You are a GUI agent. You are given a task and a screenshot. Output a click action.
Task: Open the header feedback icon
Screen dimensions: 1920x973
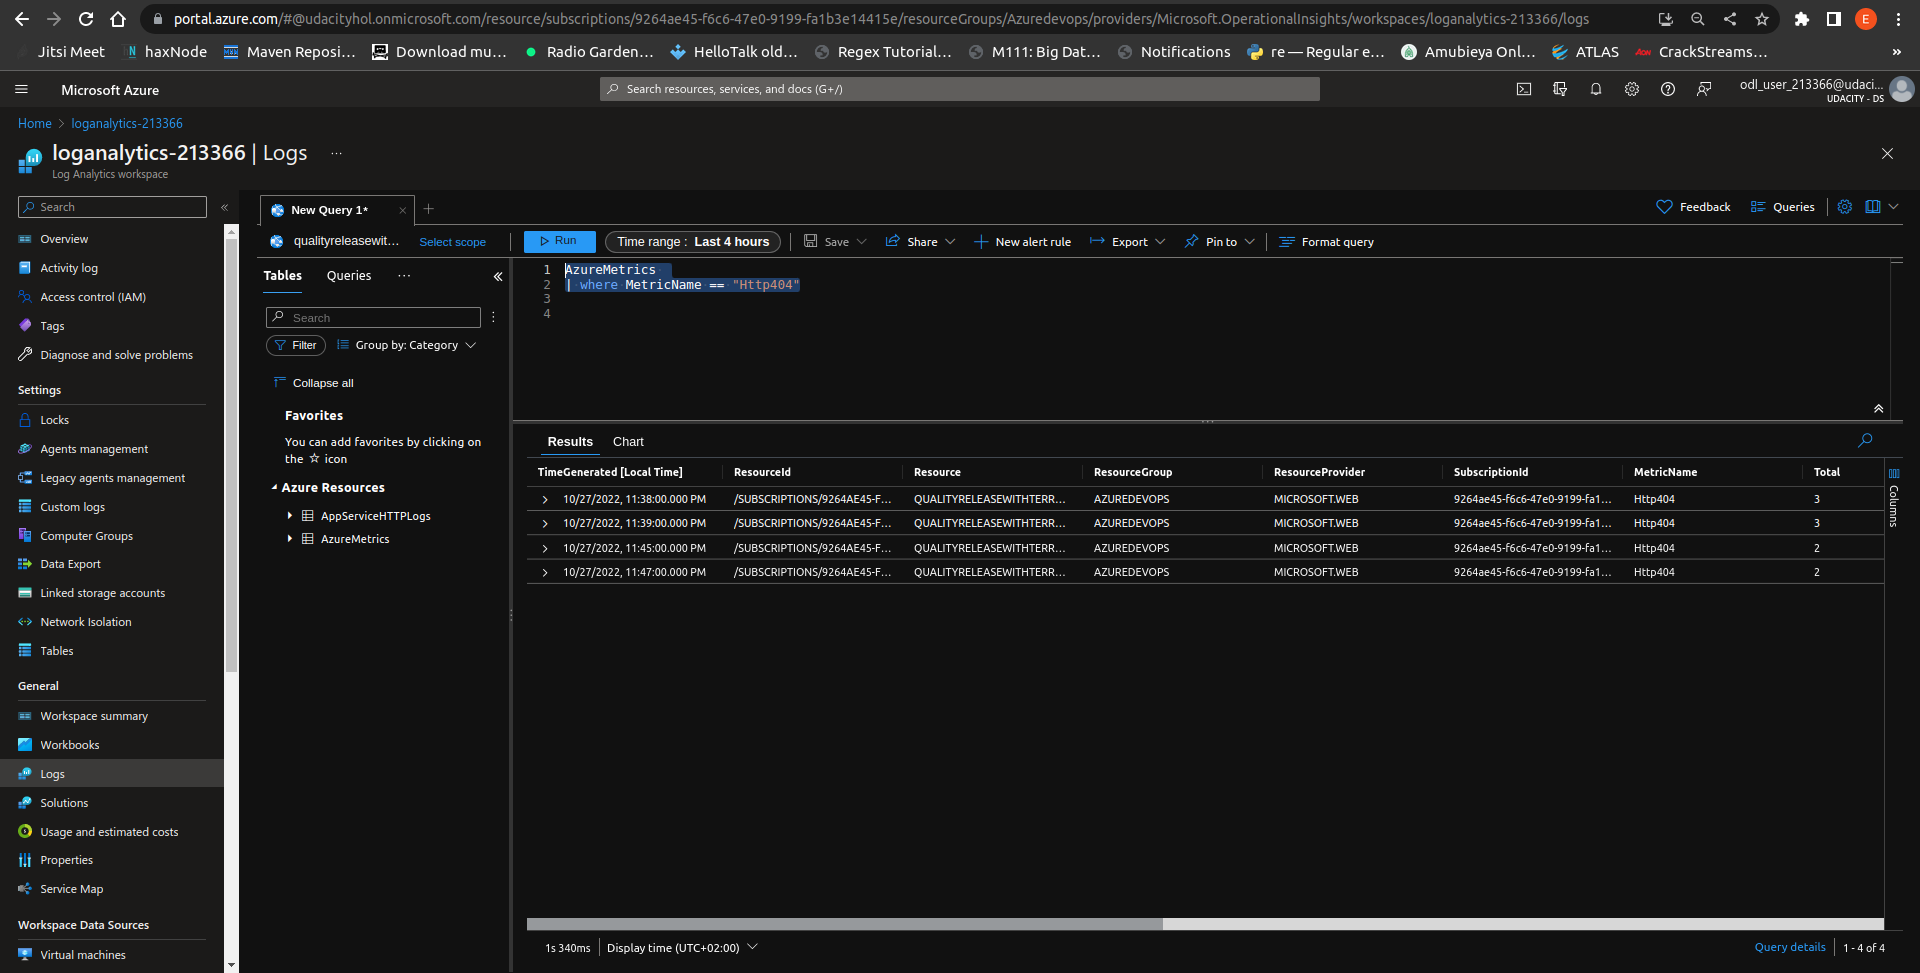pos(1704,89)
